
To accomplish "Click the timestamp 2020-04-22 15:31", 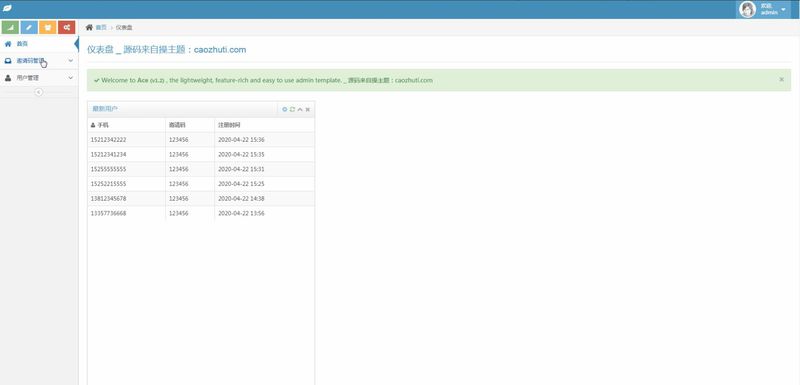I will 241,169.
